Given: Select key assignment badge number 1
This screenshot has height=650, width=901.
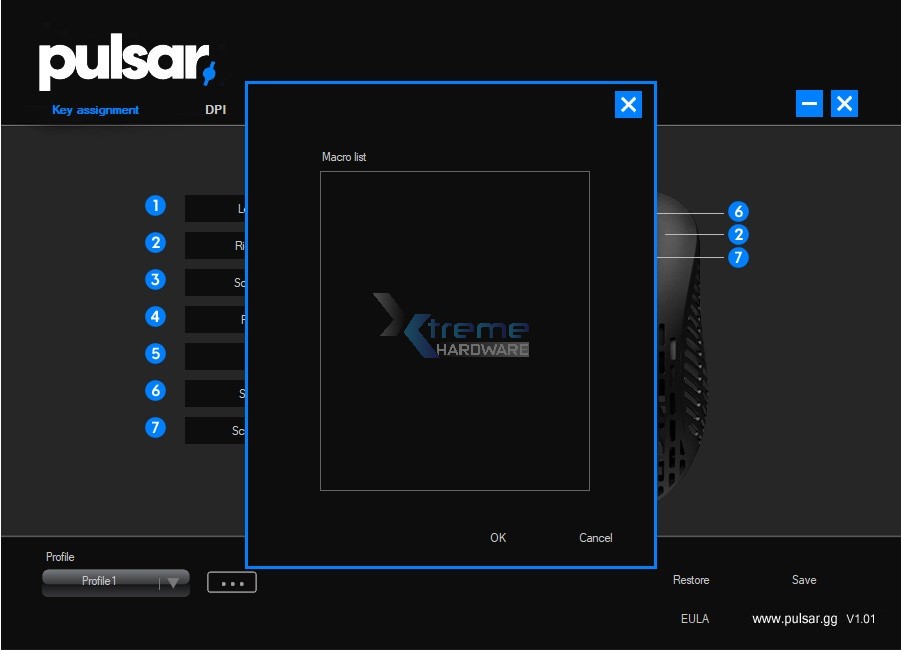Looking at the screenshot, I should [155, 205].
